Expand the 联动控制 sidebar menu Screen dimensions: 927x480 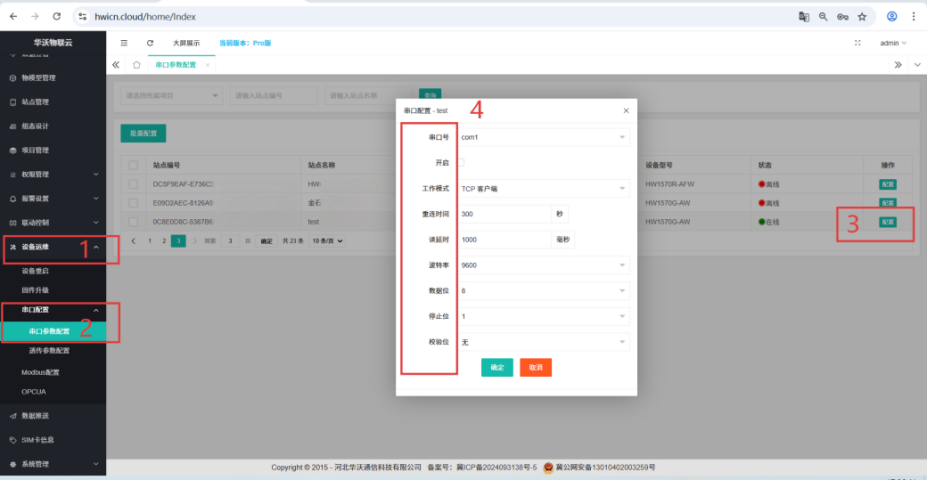click(x=53, y=223)
